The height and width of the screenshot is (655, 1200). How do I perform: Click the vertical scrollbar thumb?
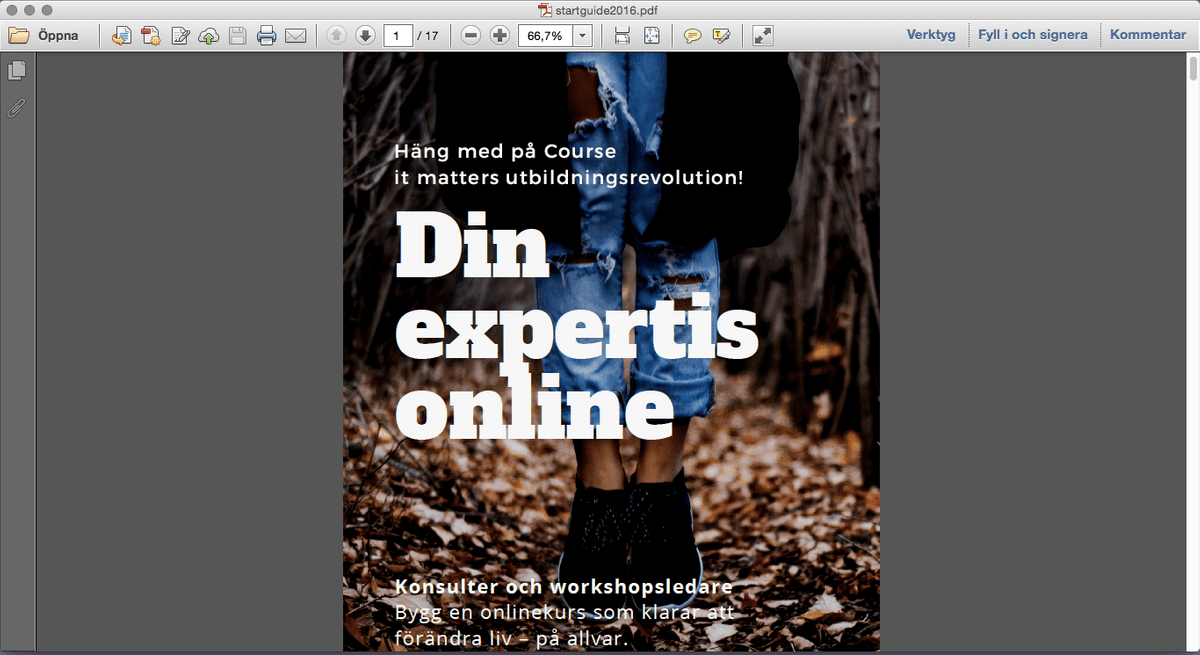click(1193, 70)
